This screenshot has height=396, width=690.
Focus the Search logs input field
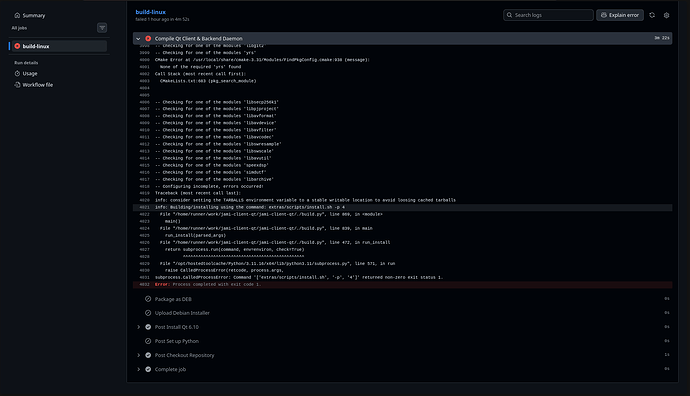(x=548, y=15)
